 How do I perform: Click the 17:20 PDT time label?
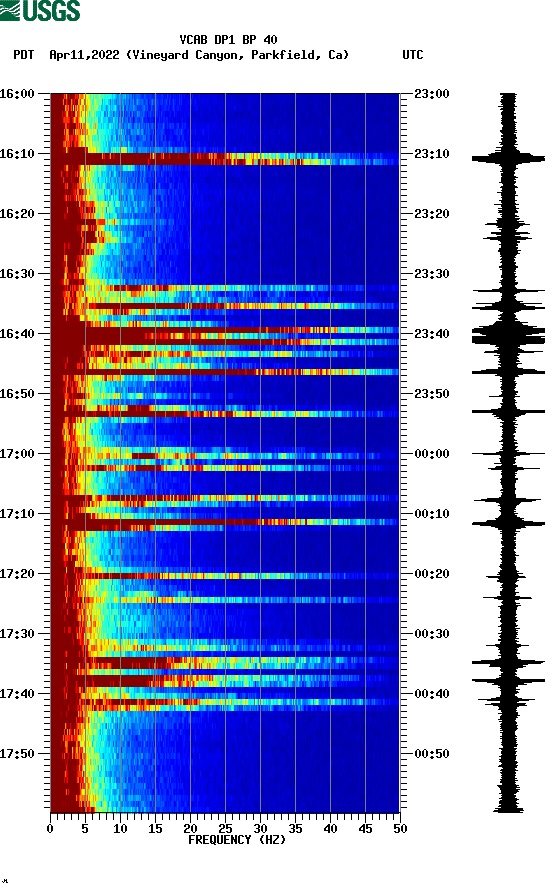pos(18,574)
